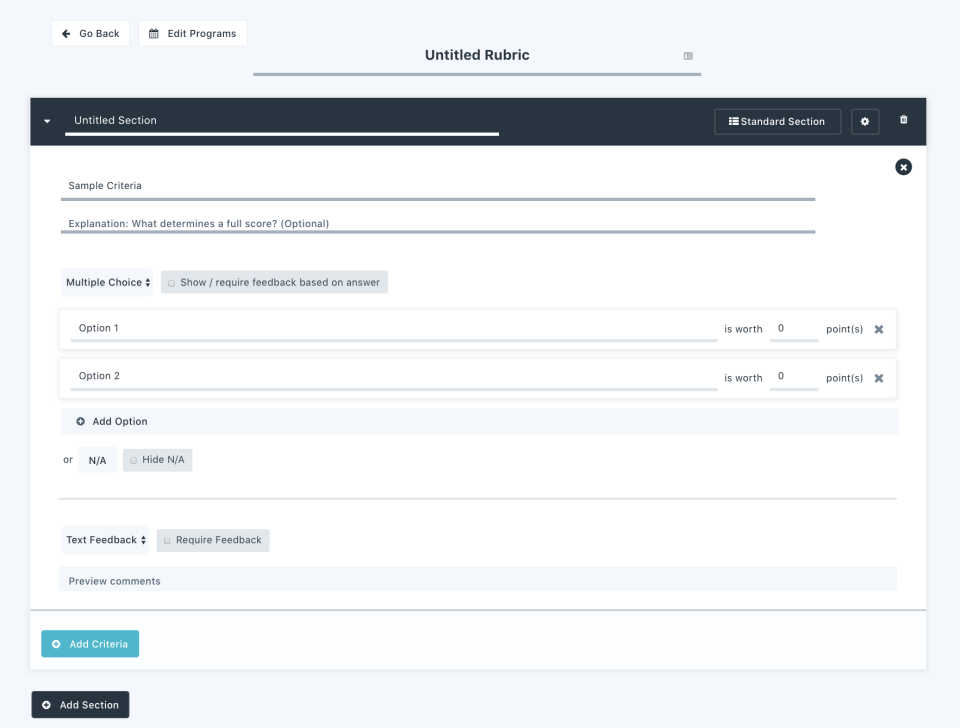Enable show/require feedback based on answer
Viewport: 960px width, 728px height.
(x=171, y=282)
